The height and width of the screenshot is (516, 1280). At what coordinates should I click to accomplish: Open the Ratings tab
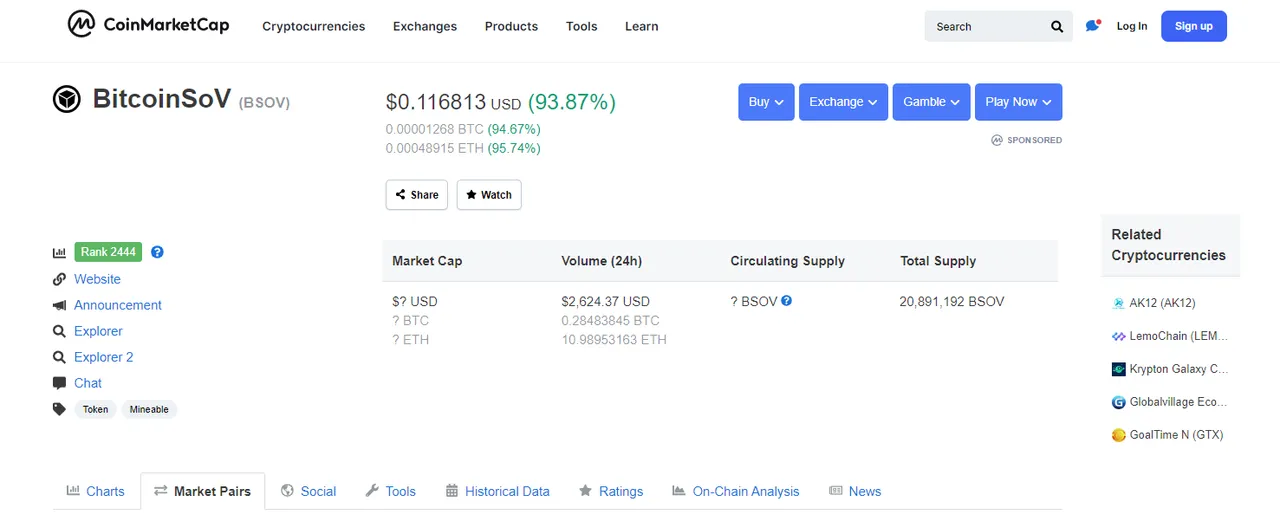pos(611,491)
